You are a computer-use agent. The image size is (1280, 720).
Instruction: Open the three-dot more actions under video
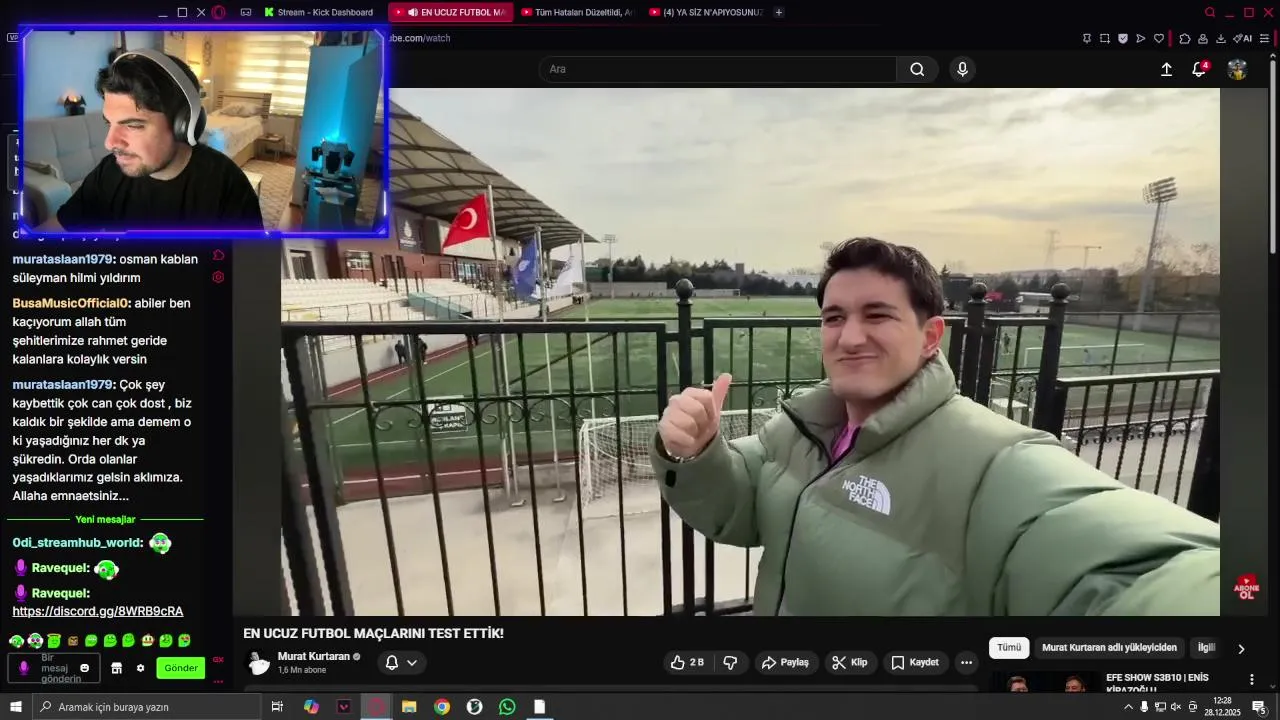click(x=966, y=662)
